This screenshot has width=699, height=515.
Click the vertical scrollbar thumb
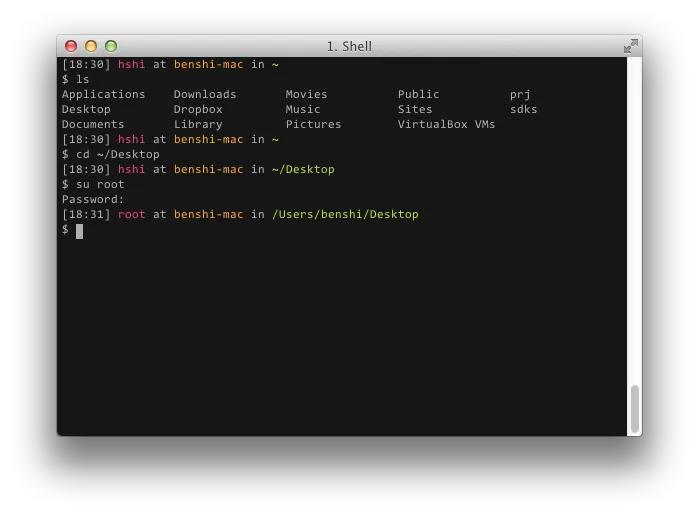pos(634,408)
